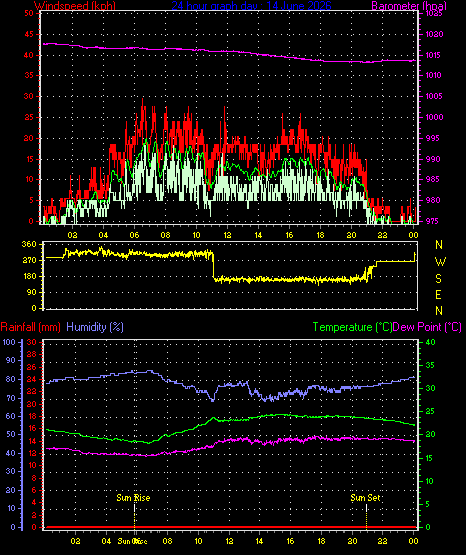Click "270" on the wind direction axis

[x=29, y=260]
